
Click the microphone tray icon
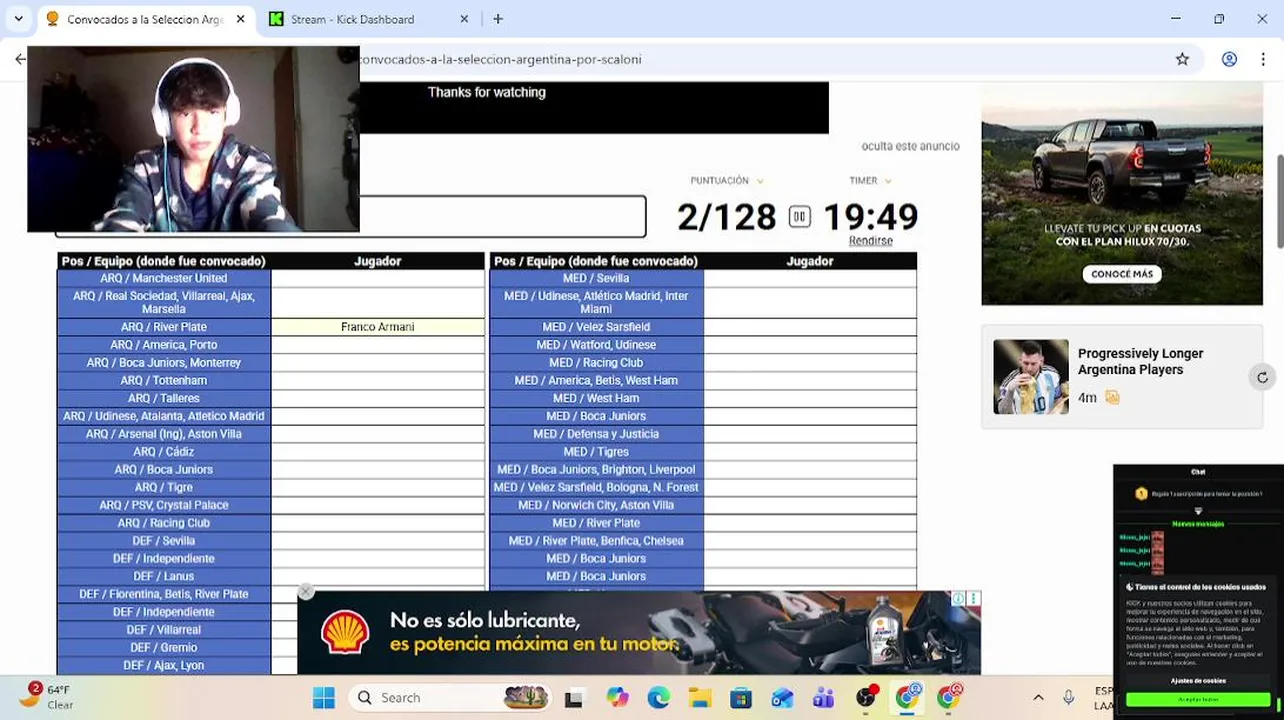click(x=1068, y=698)
